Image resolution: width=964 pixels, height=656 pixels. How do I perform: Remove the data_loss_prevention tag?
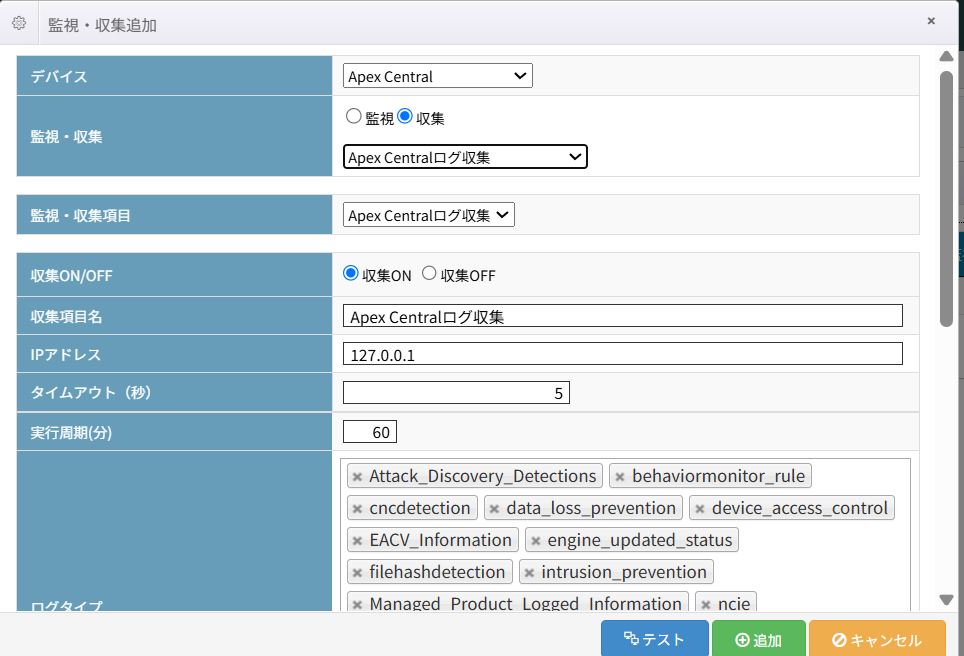494,508
